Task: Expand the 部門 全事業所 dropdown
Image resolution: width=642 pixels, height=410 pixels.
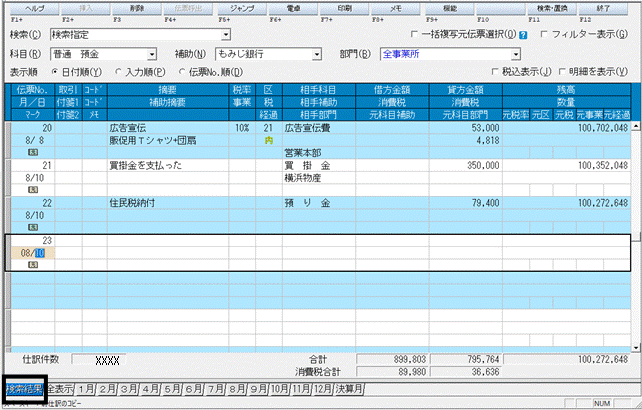Action: pyautogui.click(x=516, y=54)
